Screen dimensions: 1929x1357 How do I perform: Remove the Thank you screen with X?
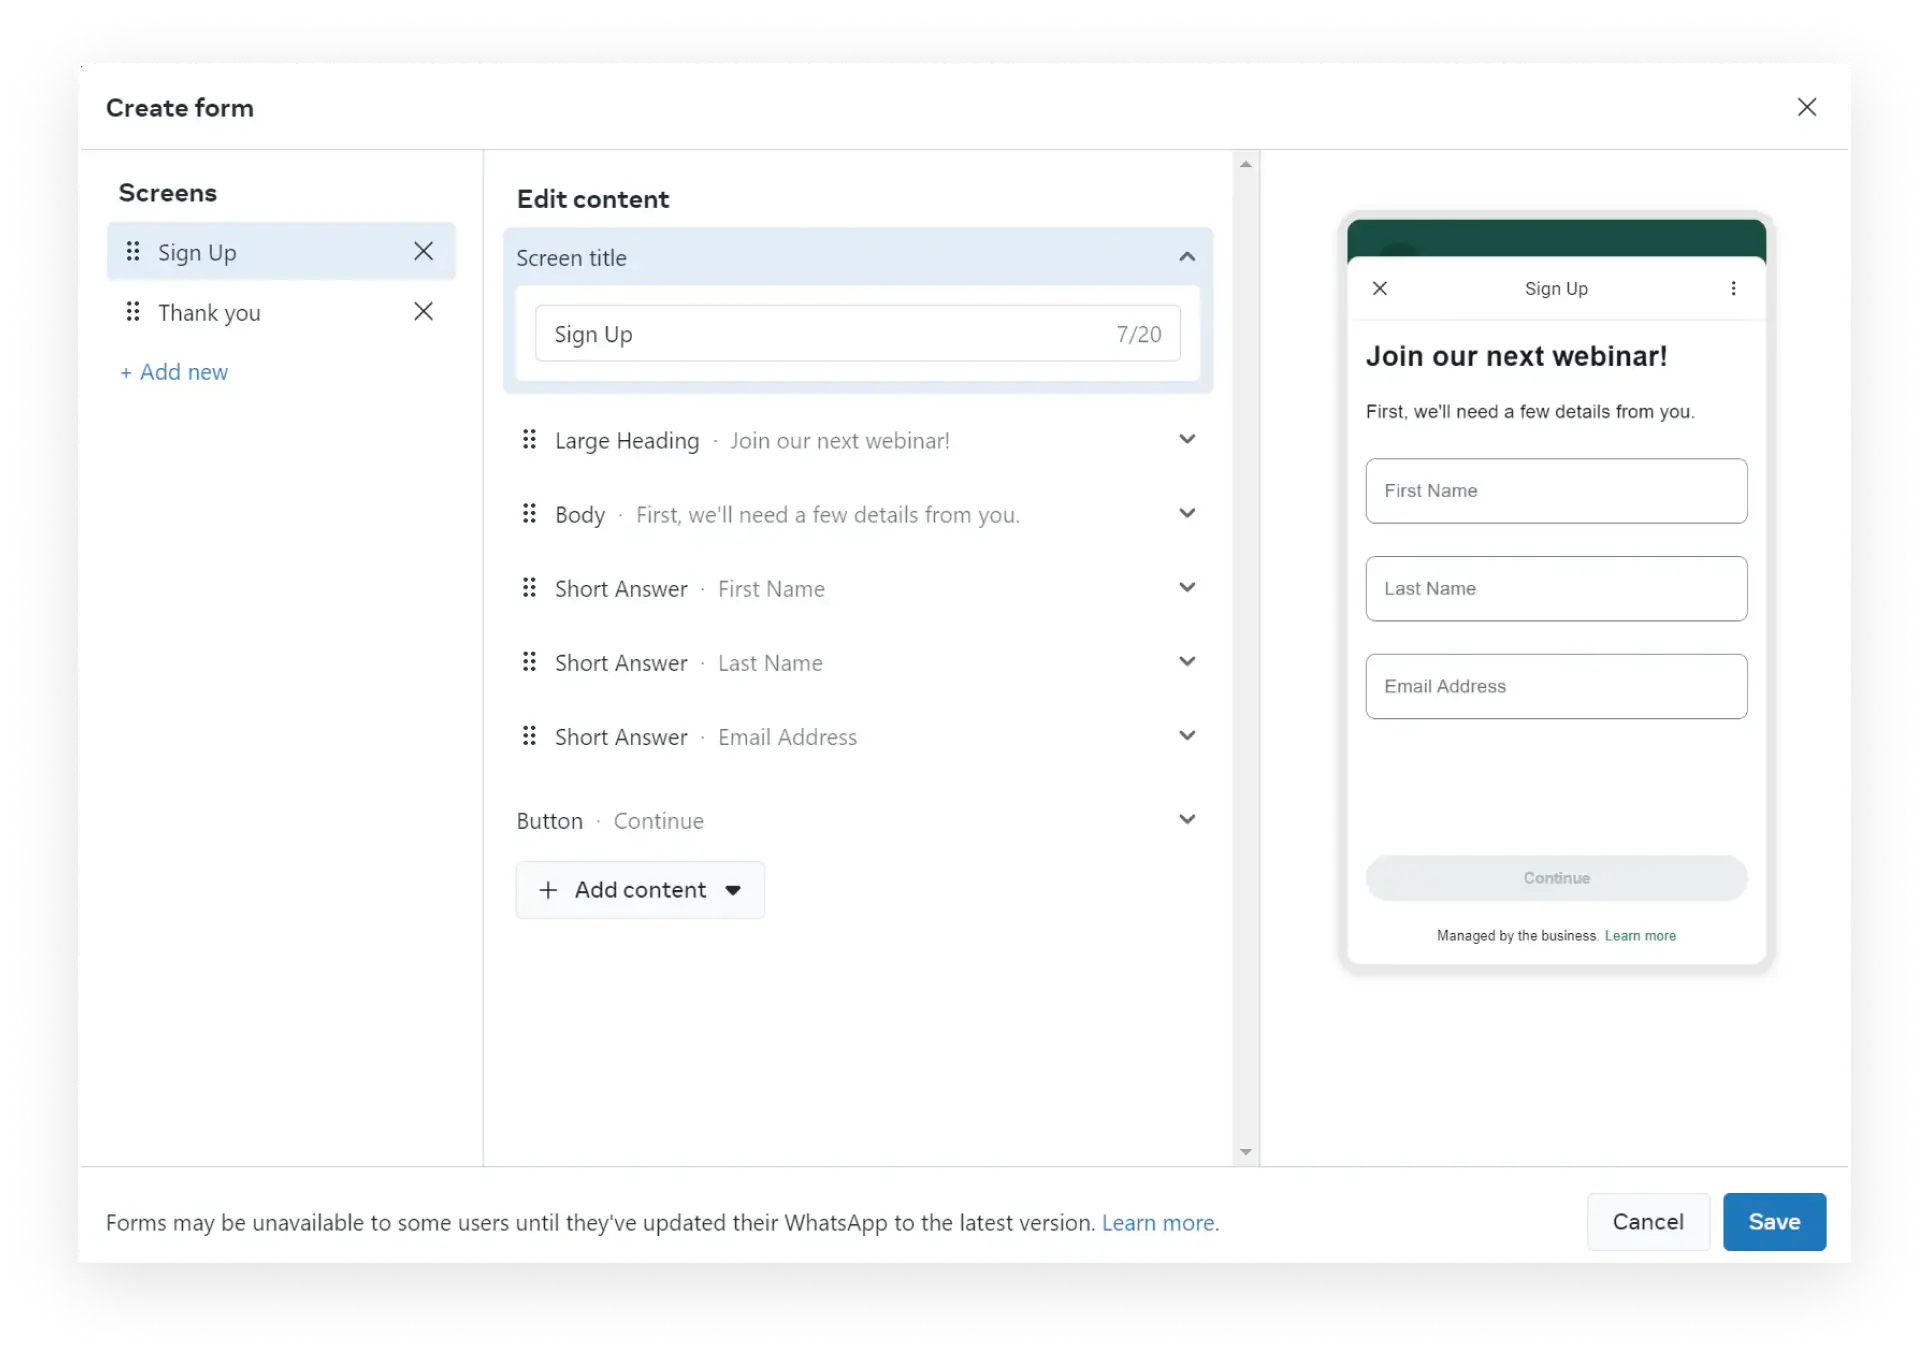[423, 312]
